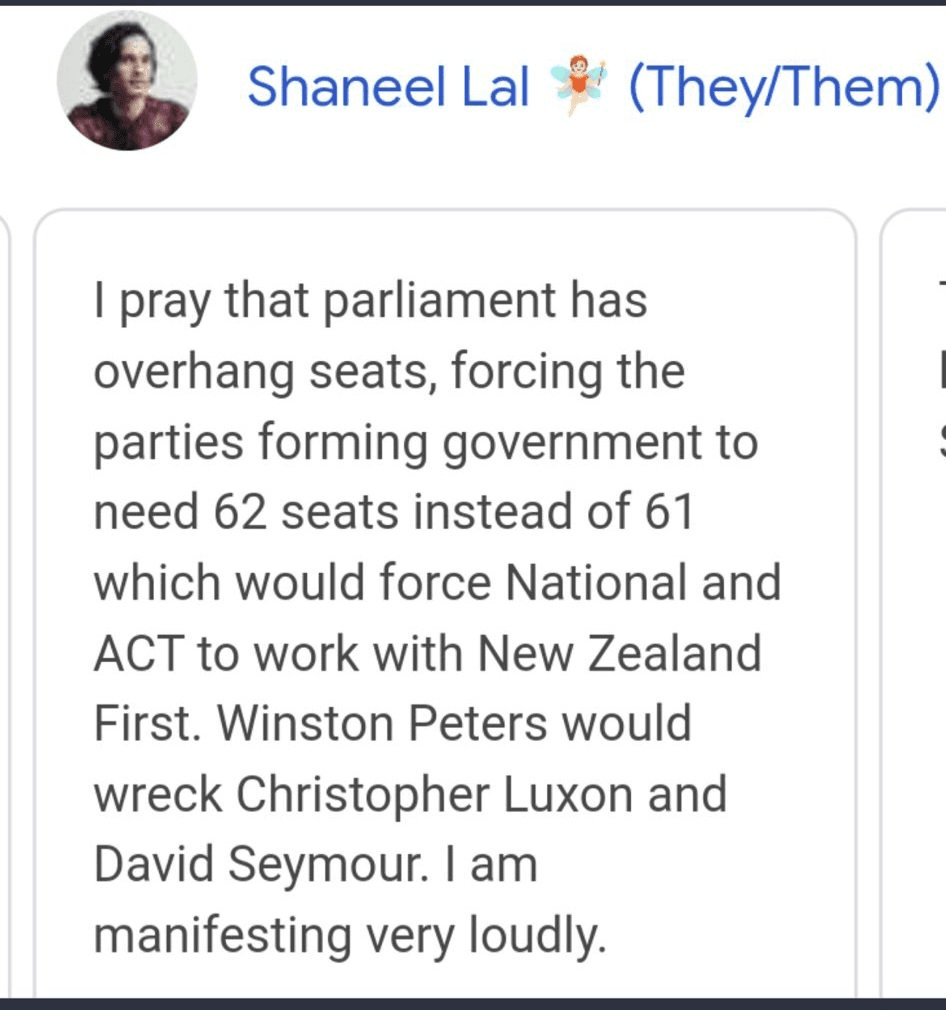946x1010 pixels.
Task: Click the word 'ACT' in the tweet
Action: click(140, 653)
